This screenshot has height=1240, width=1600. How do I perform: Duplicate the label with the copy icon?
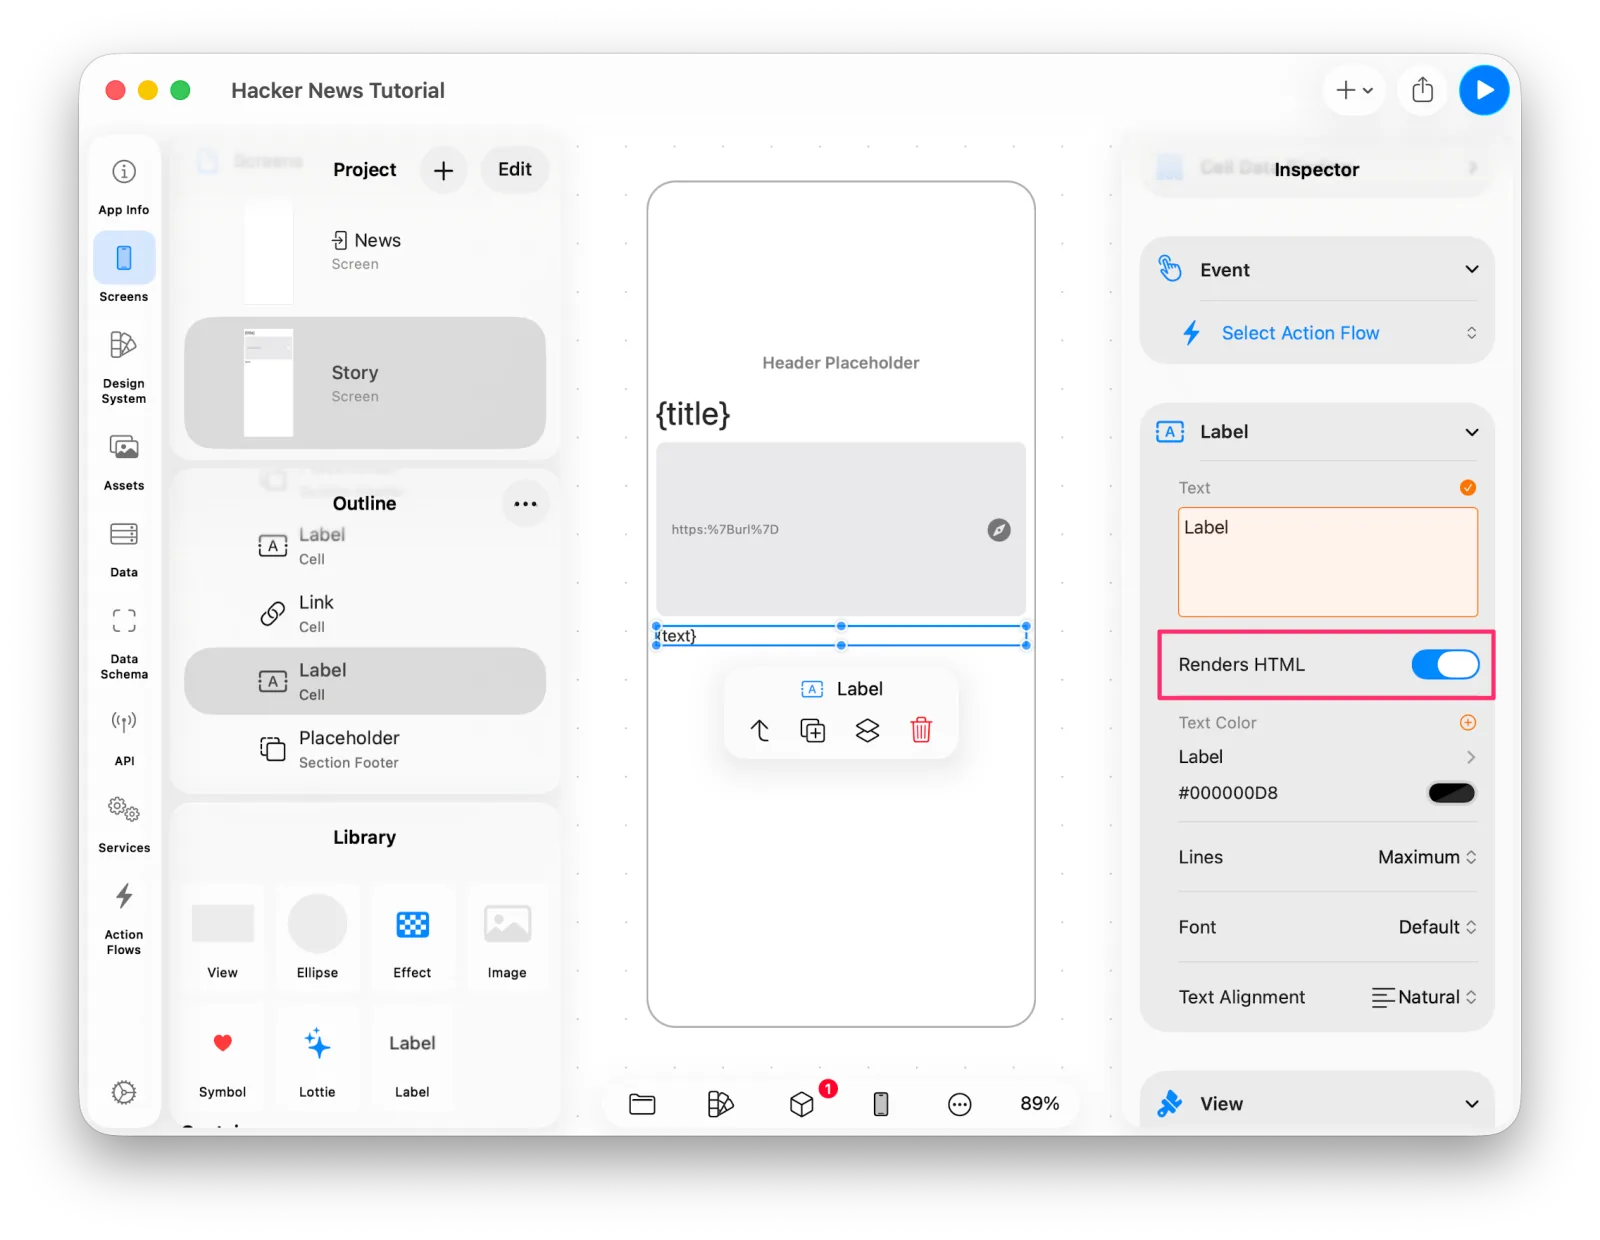813,730
